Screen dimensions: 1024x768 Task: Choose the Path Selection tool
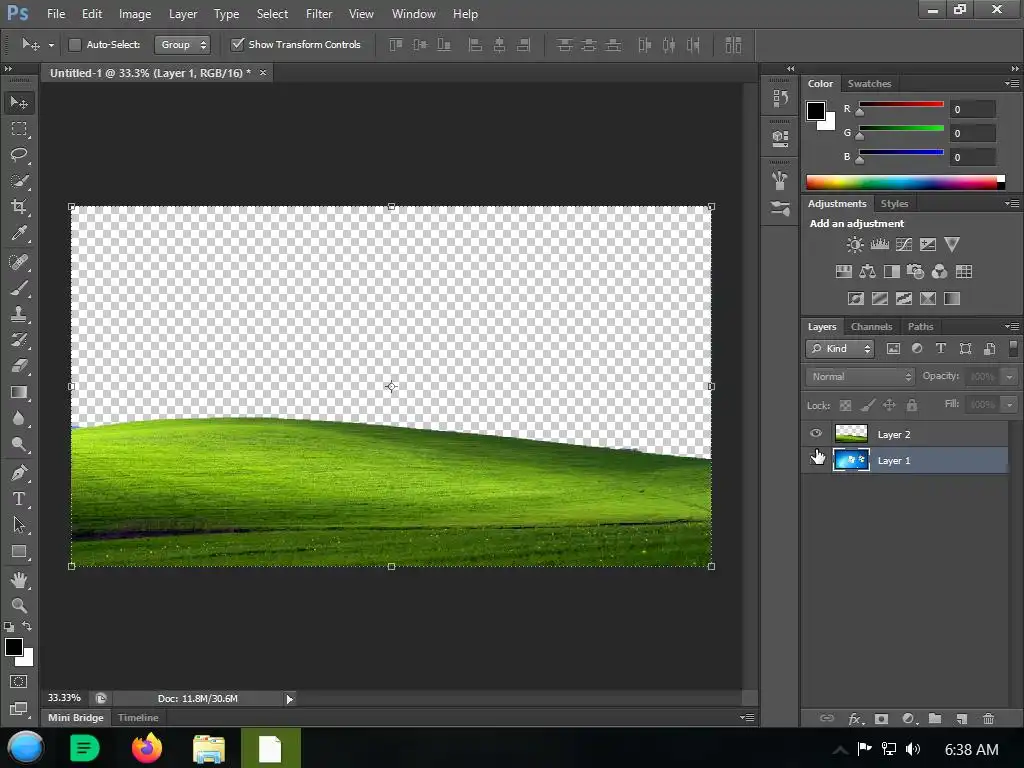[x=19, y=524]
